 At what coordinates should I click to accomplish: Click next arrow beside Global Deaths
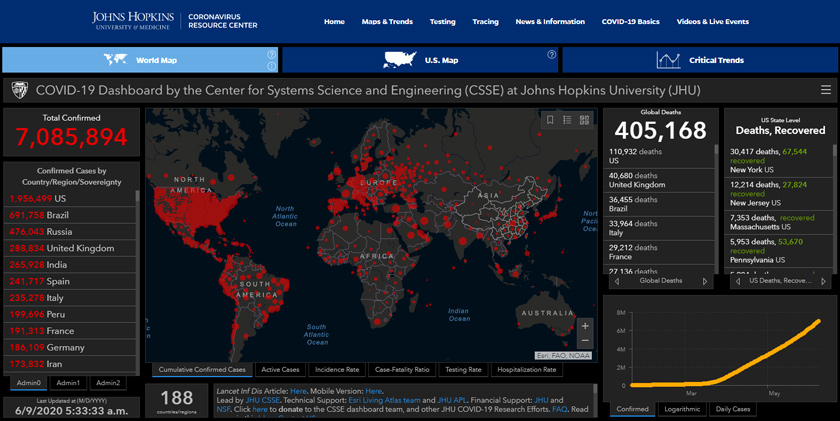point(704,282)
